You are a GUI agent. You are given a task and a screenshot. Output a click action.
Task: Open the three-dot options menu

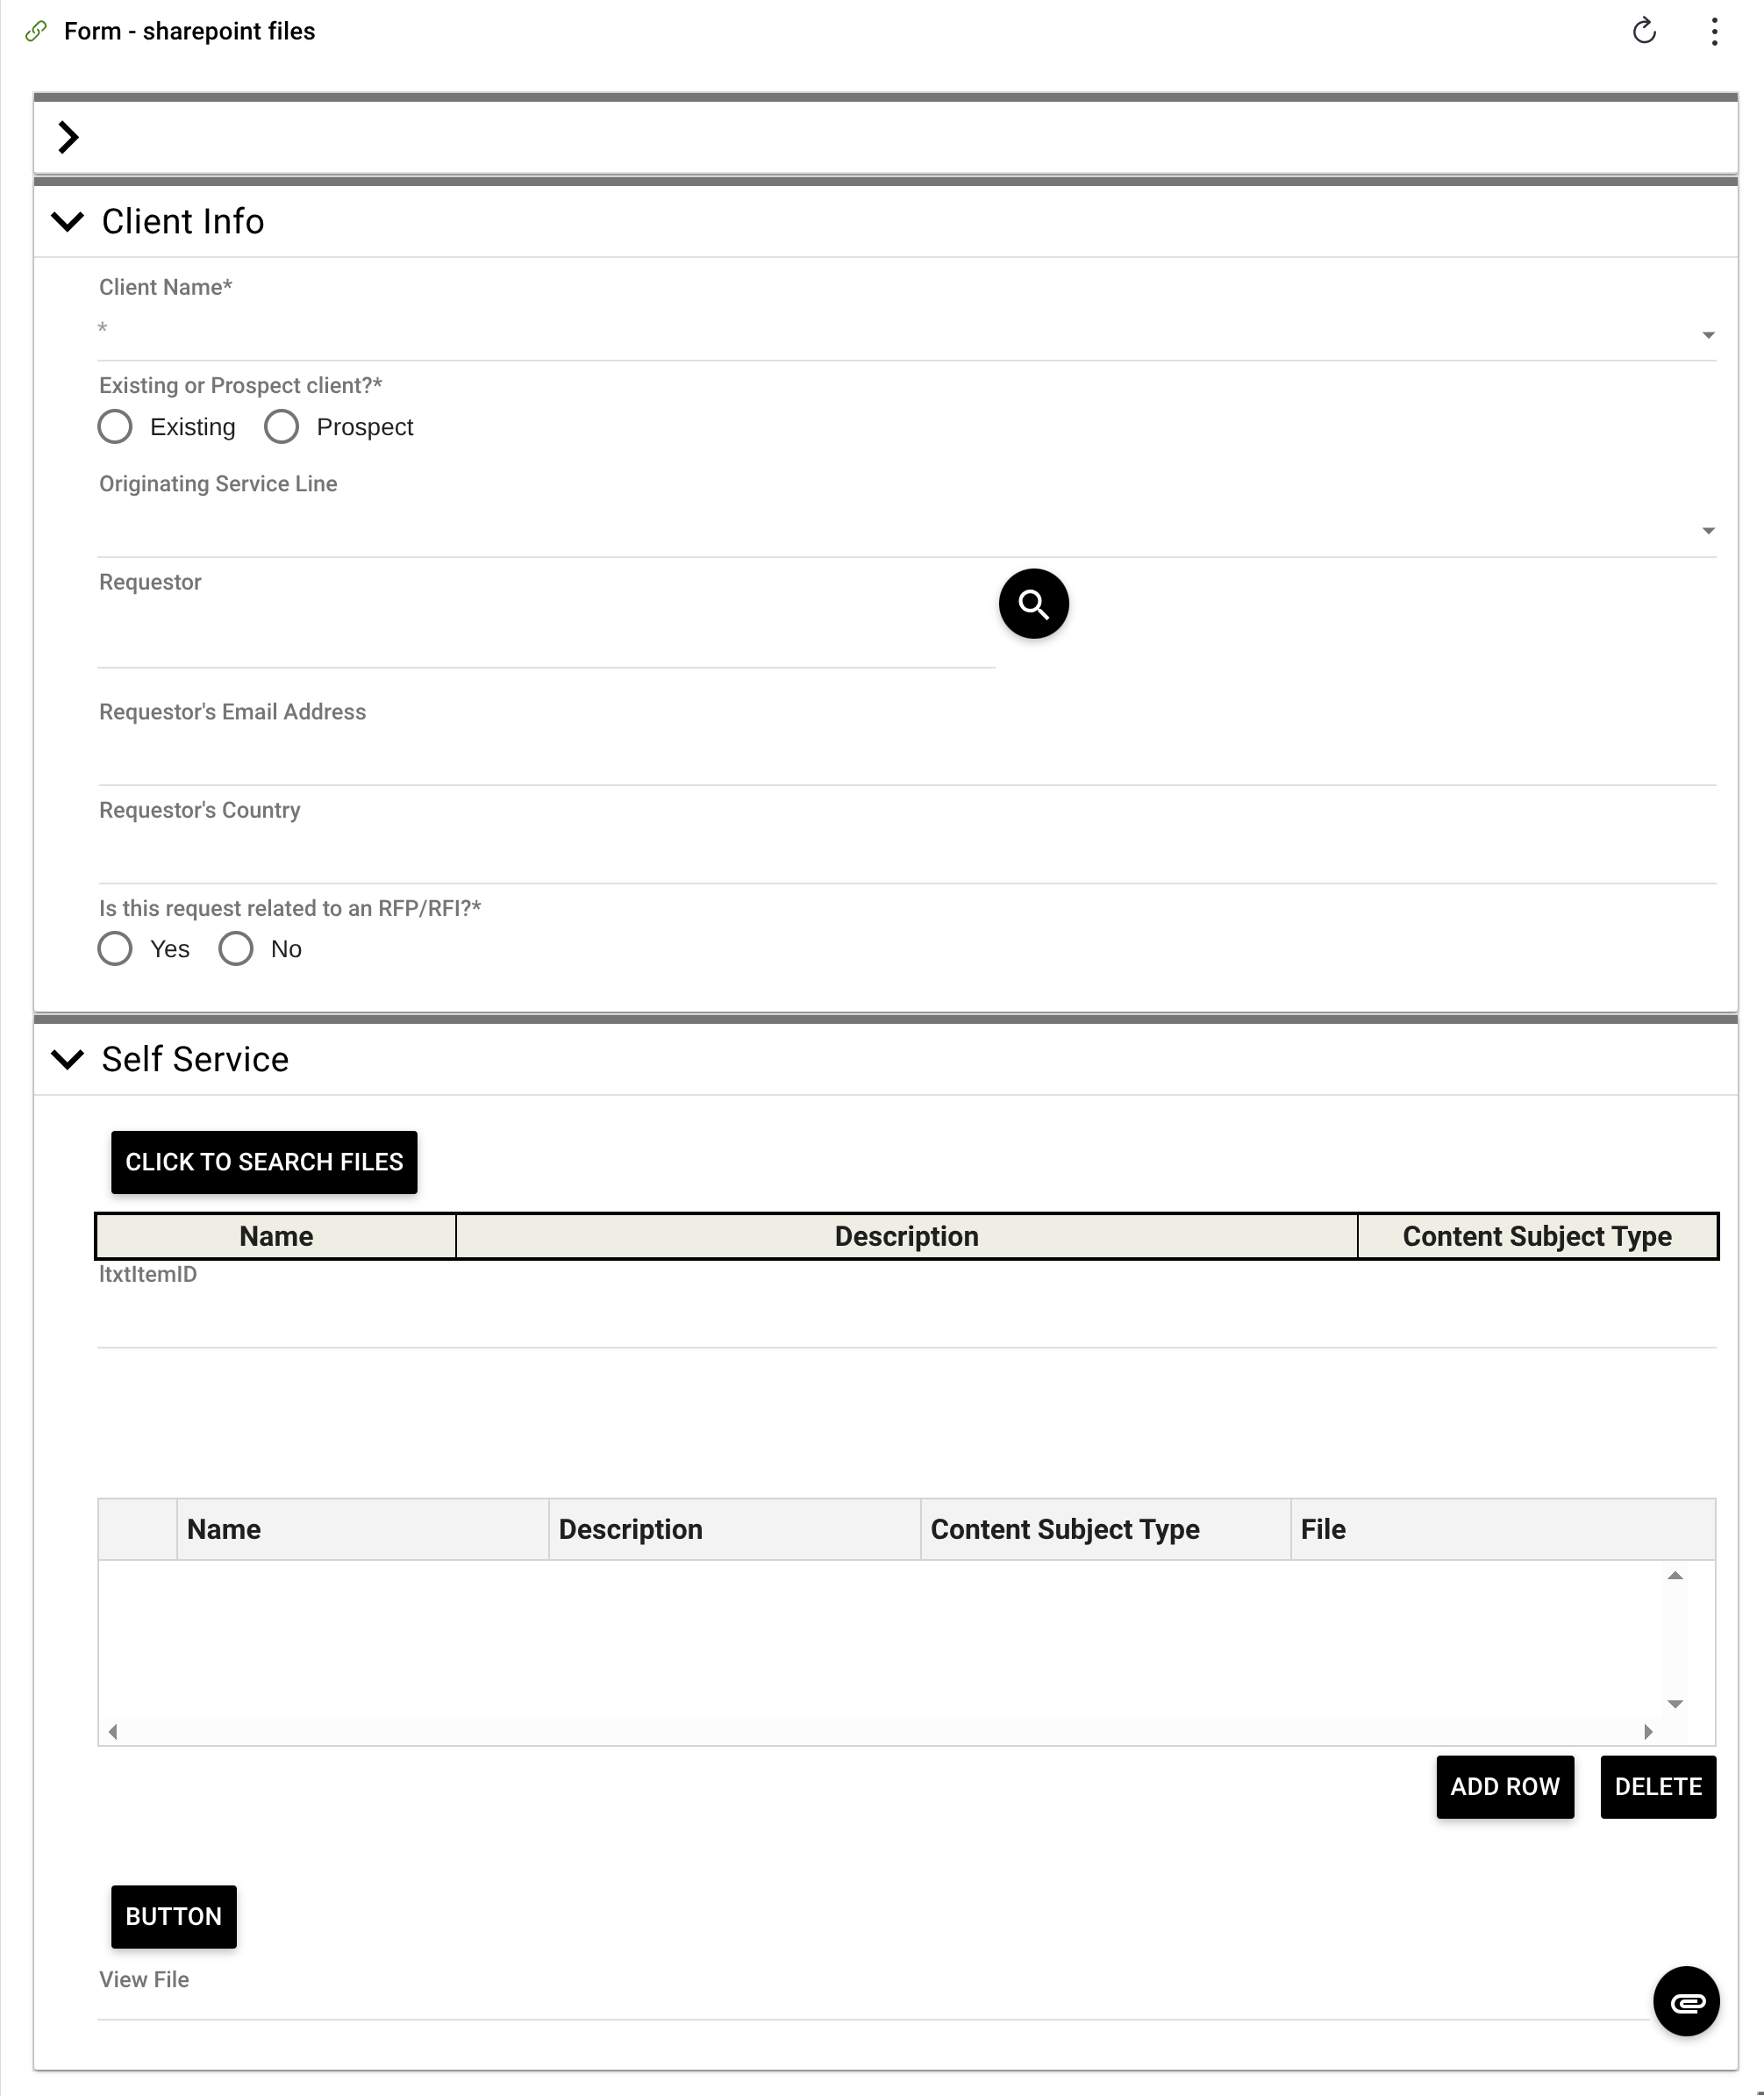pos(1716,31)
